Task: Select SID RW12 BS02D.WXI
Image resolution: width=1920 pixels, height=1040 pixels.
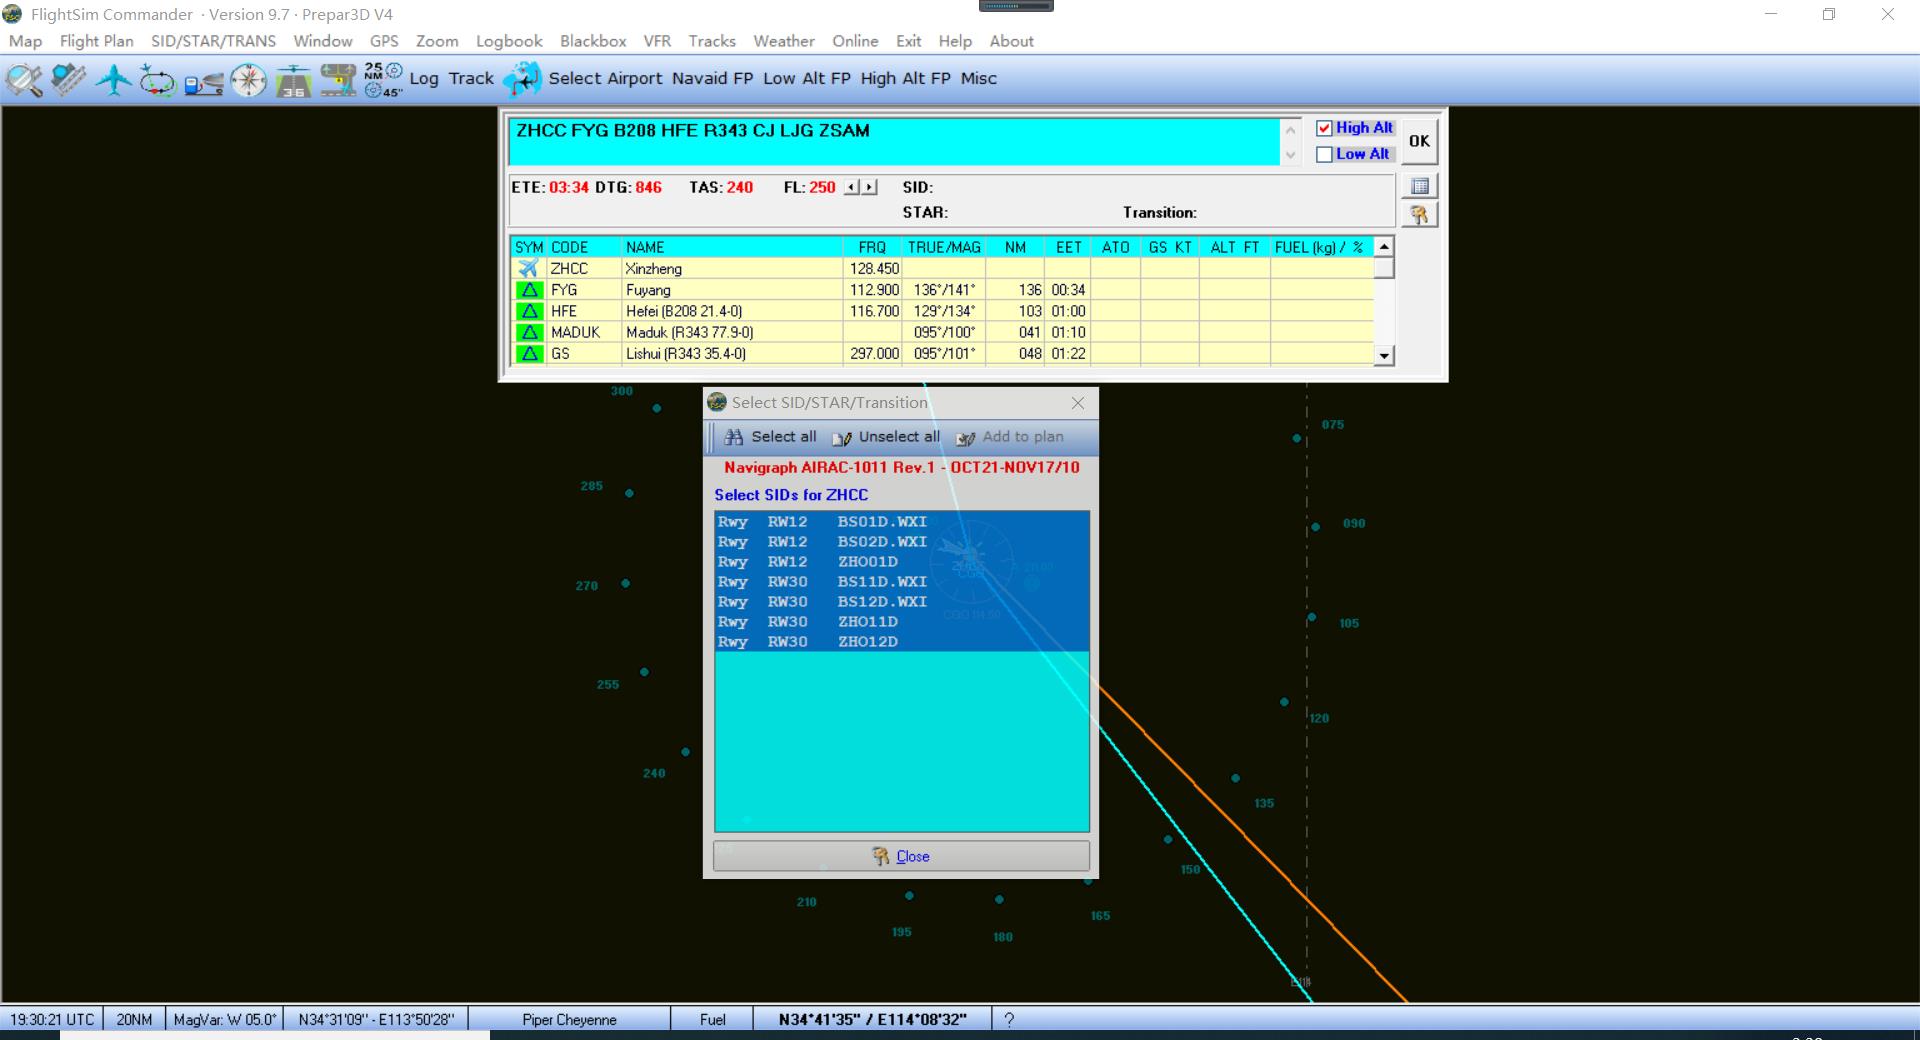Action: tap(901, 542)
